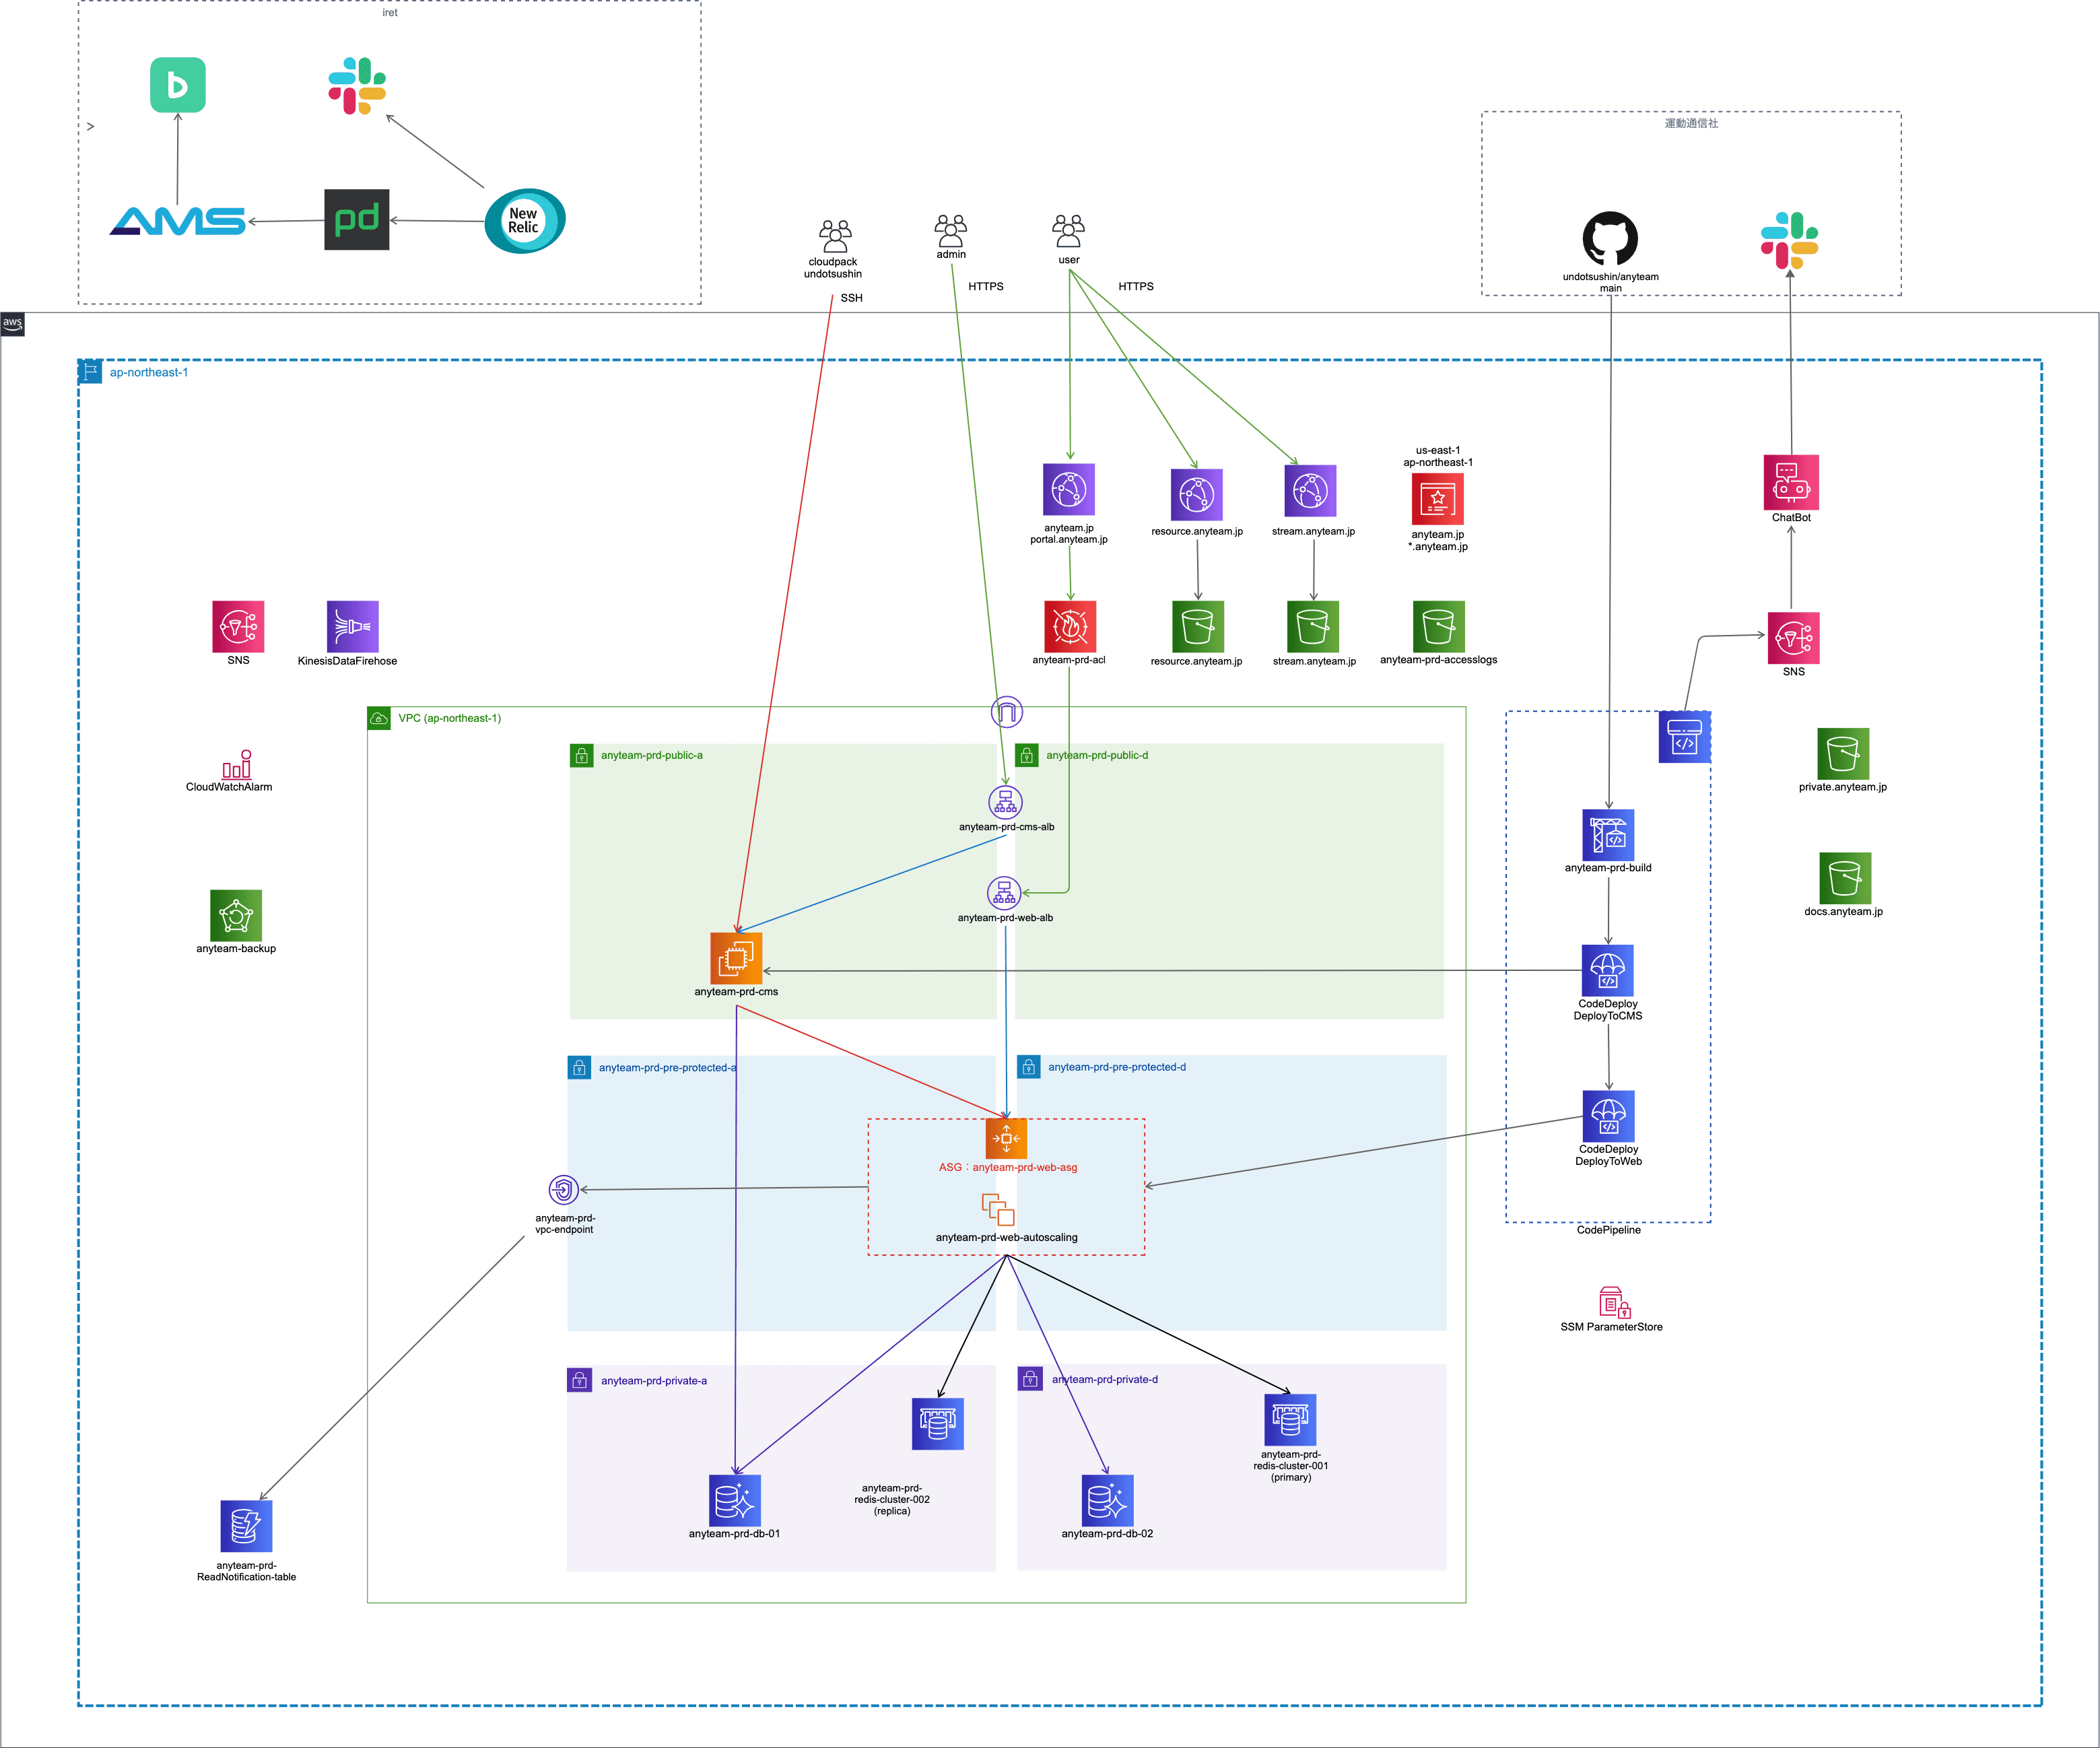Click the anyteam-prd-web-alb load balancer icon
2100x1748 pixels.
tap(1004, 893)
